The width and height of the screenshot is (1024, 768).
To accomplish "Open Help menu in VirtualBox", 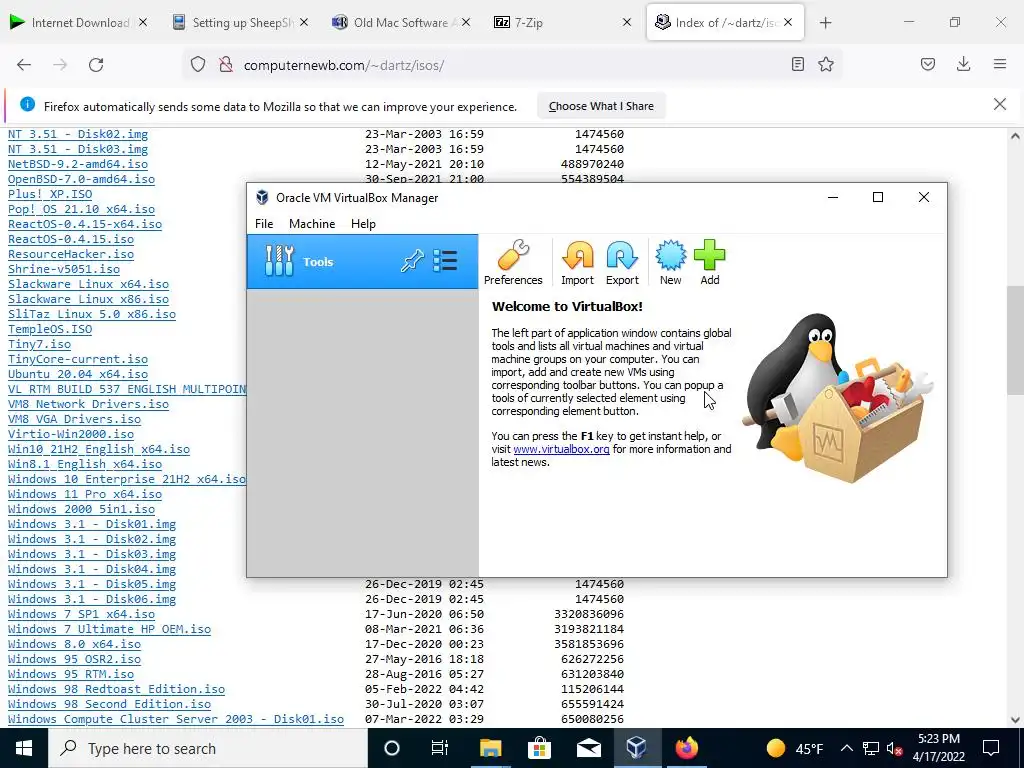I will coord(363,224).
